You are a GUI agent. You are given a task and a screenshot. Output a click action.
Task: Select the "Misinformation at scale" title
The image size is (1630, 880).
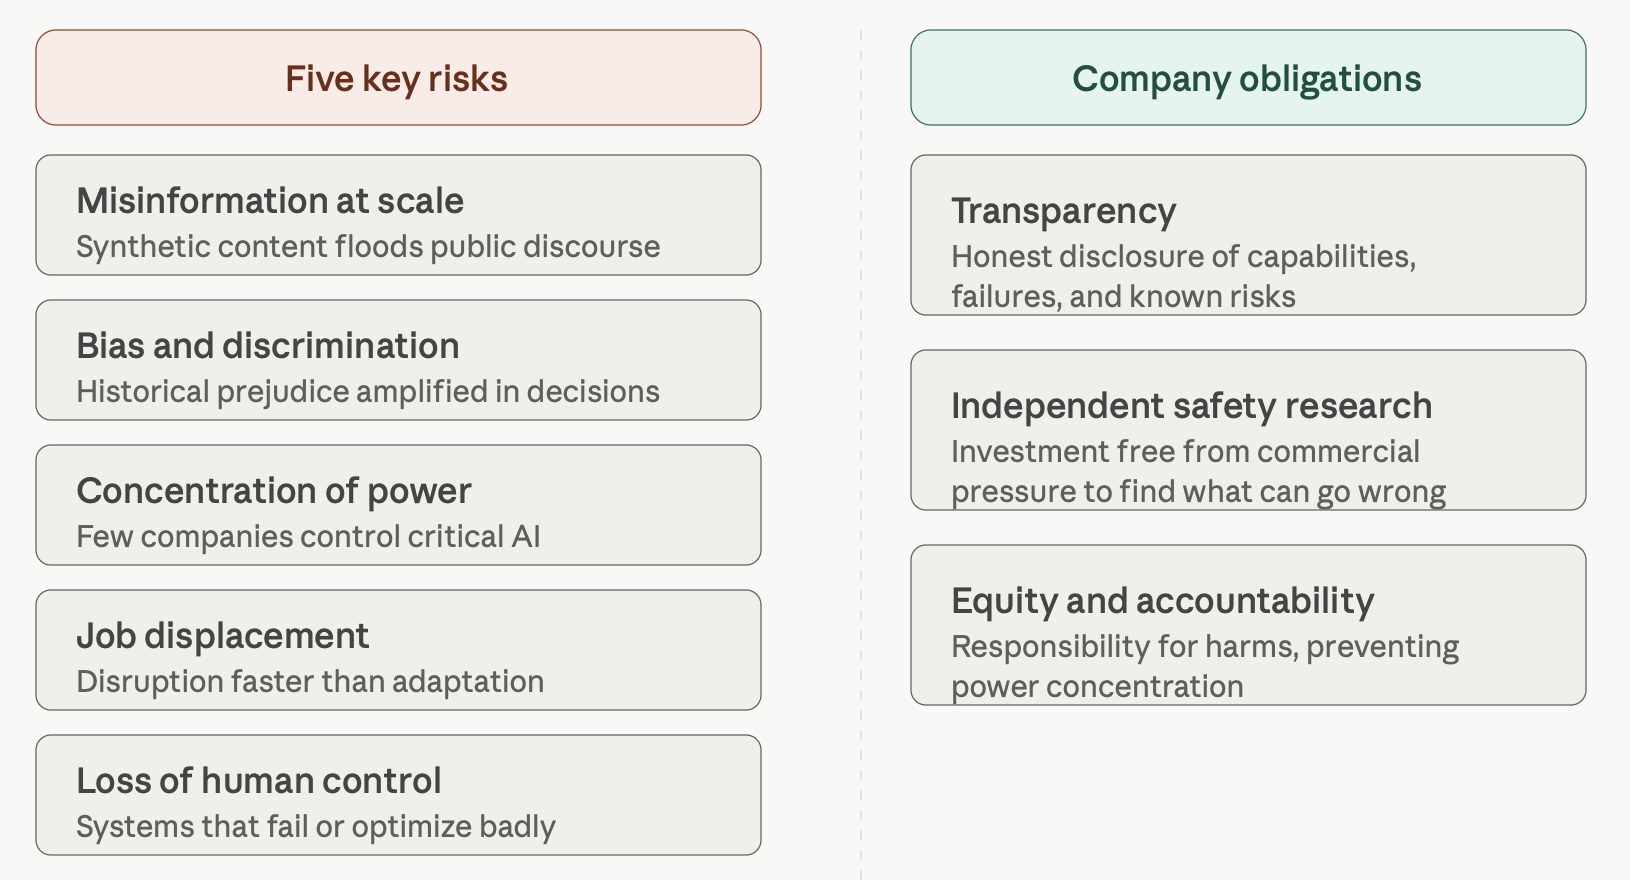click(270, 201)
